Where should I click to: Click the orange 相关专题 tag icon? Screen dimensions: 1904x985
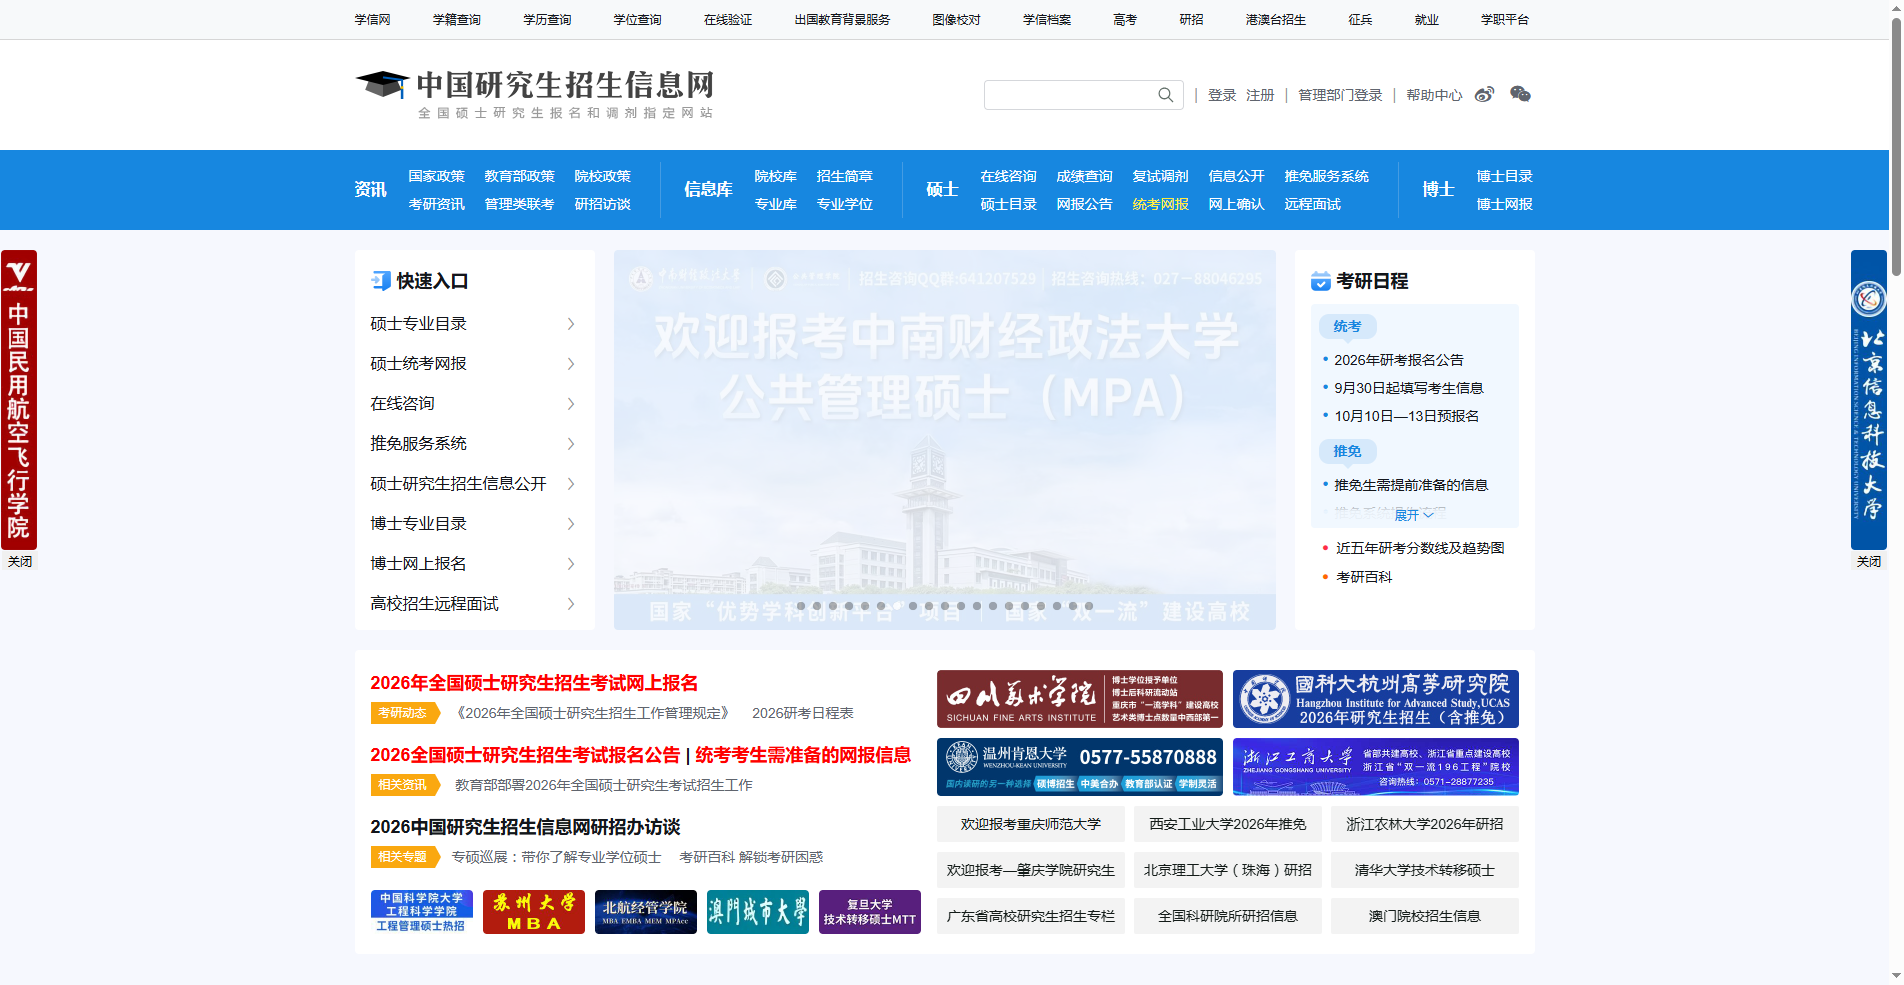(x=404, y=857)
